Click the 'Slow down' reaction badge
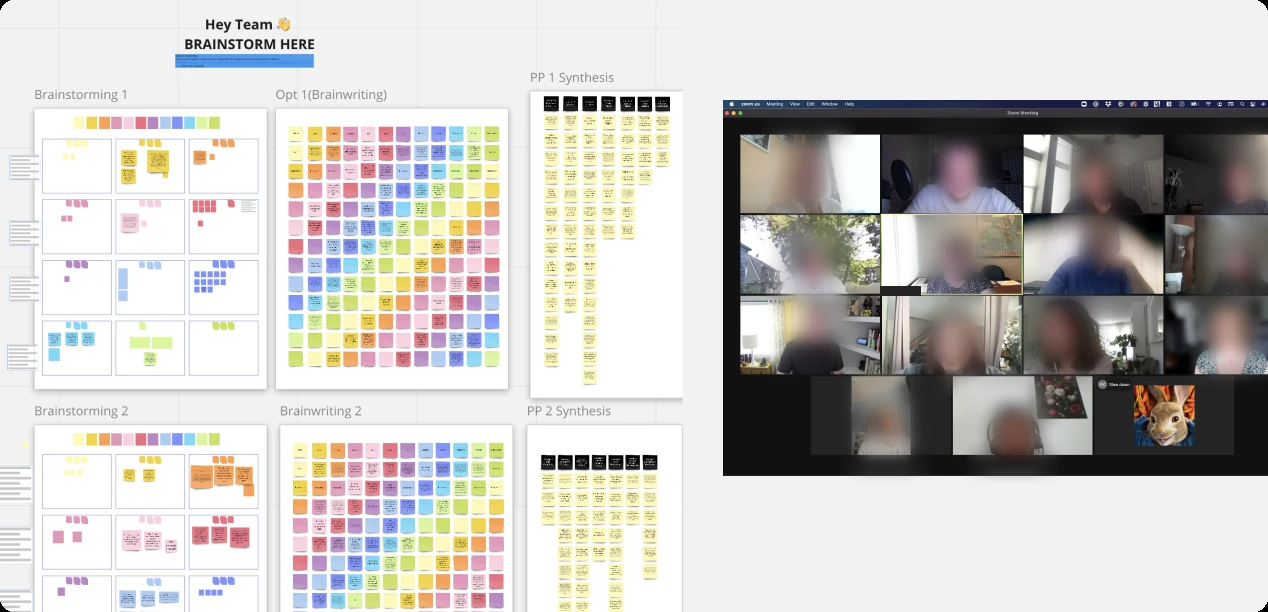Viewport: 1268px width, 612px height. 1115,384
